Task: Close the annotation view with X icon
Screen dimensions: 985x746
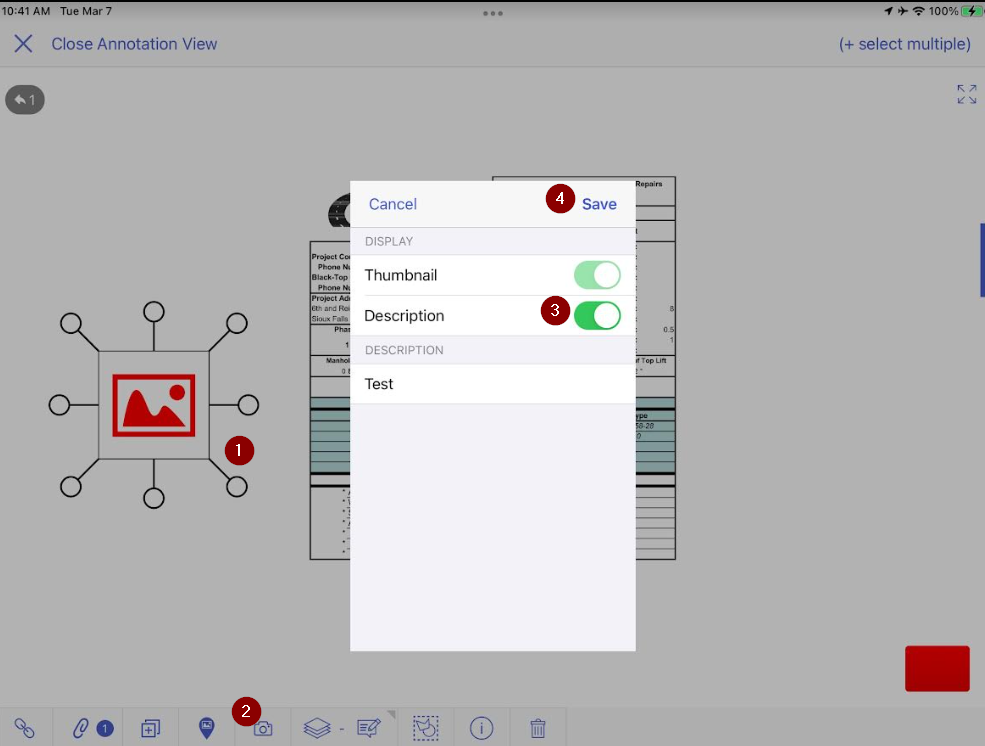Action: (23, 44)
